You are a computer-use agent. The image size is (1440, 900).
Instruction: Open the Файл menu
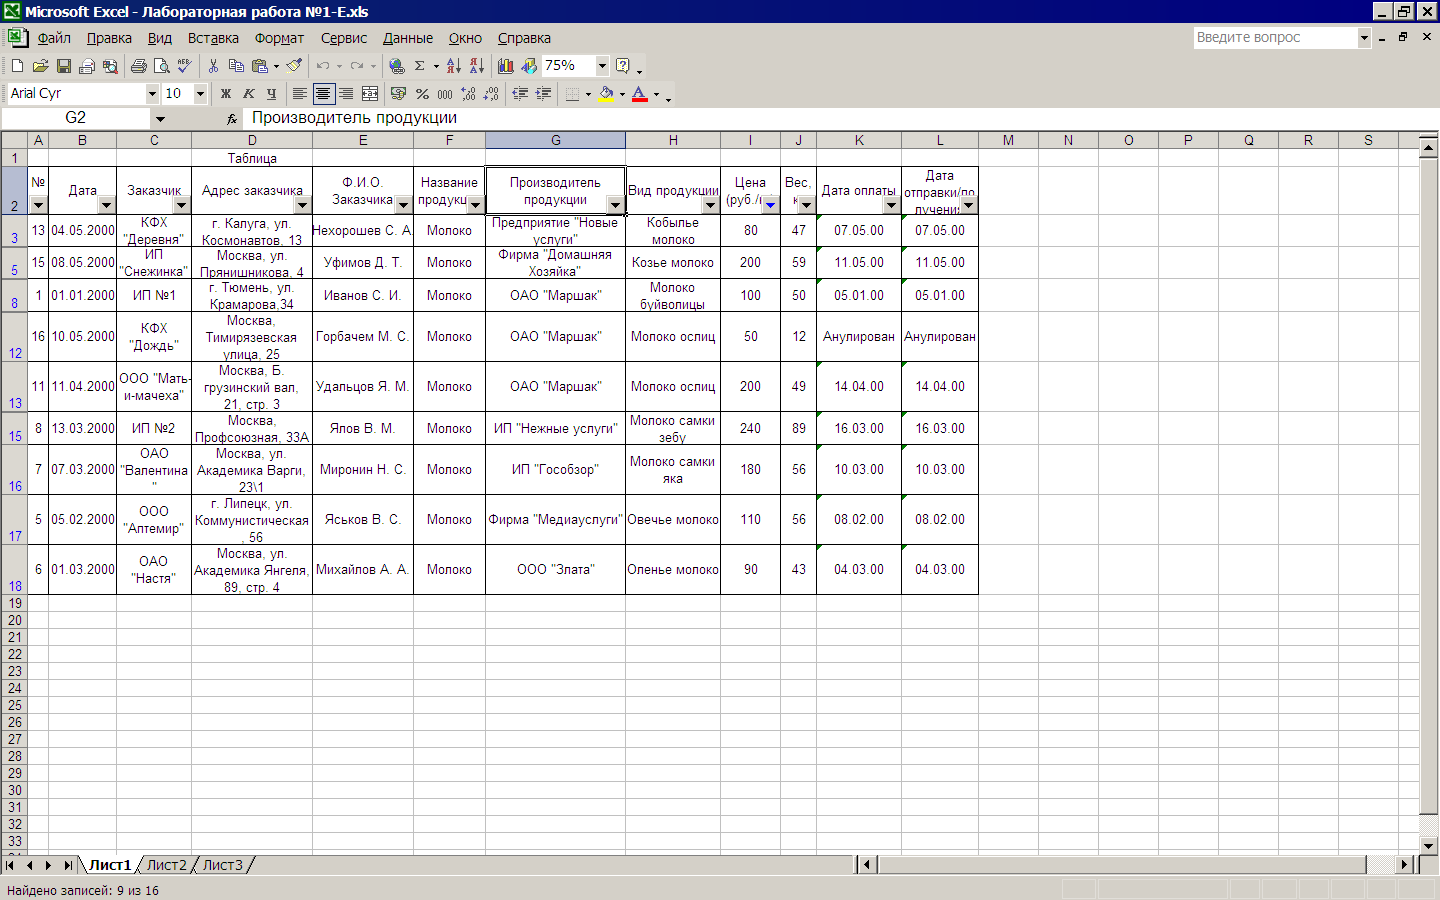point(54,38)
